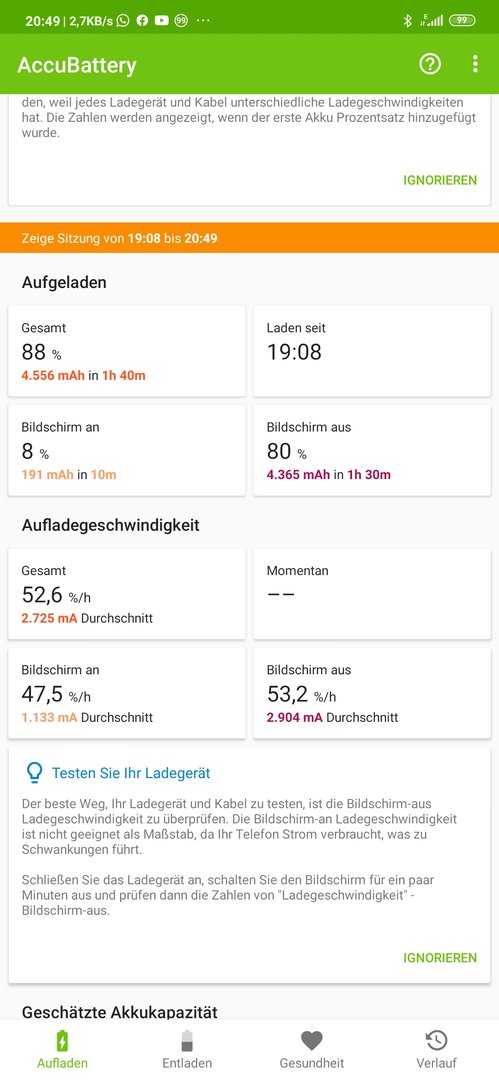Switch to the Gesundheit tab
Screen dimensions: 499x1080
coord(312,1049)
